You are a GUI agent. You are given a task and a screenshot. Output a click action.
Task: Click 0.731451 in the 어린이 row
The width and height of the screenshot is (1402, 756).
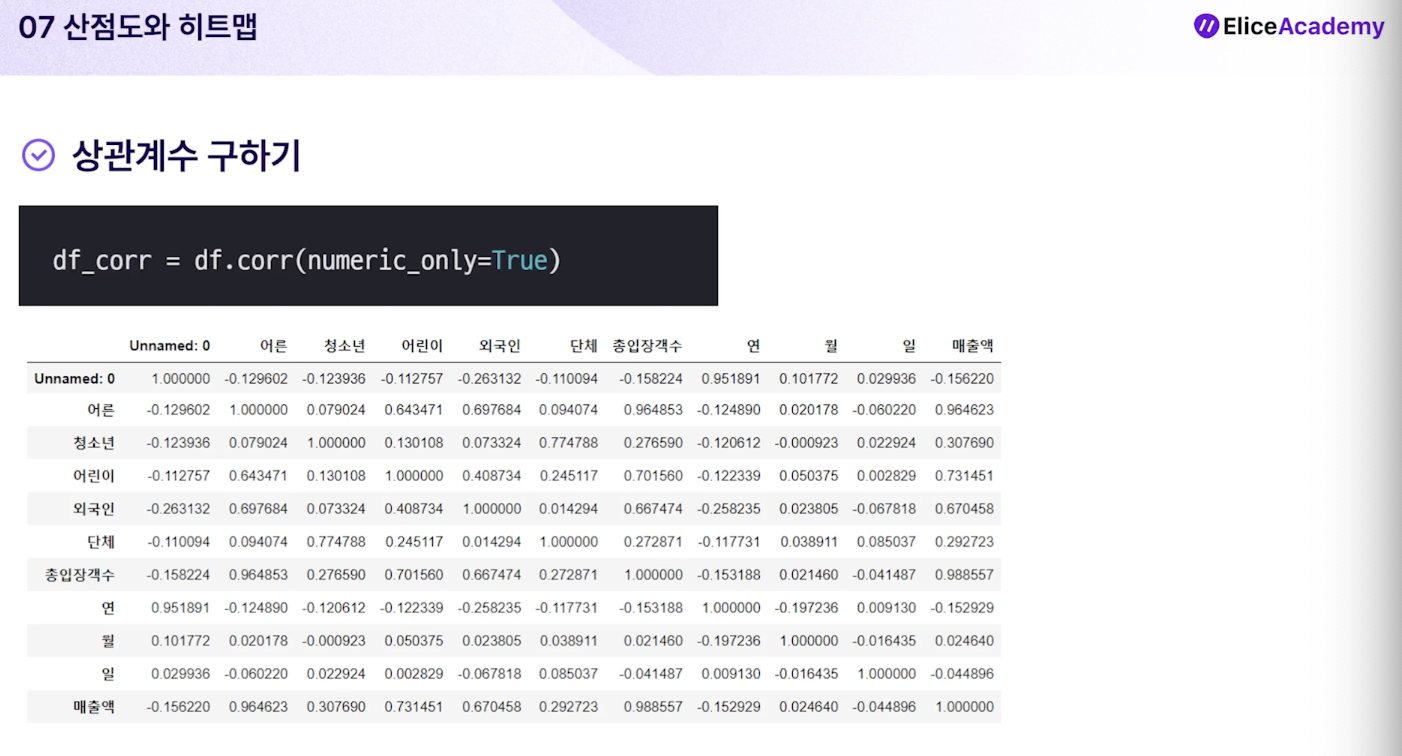coord(964,476)
